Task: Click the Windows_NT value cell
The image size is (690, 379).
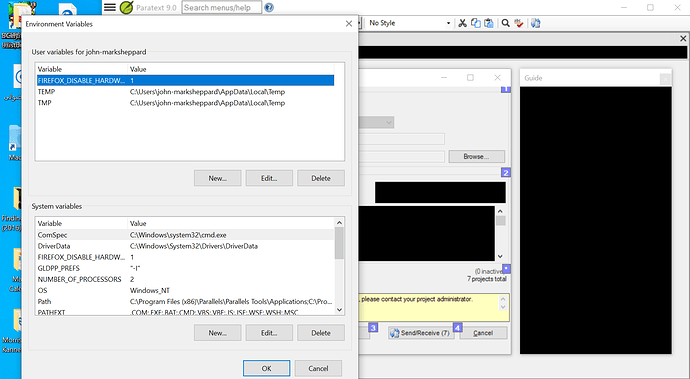Action: pos(150,291)
